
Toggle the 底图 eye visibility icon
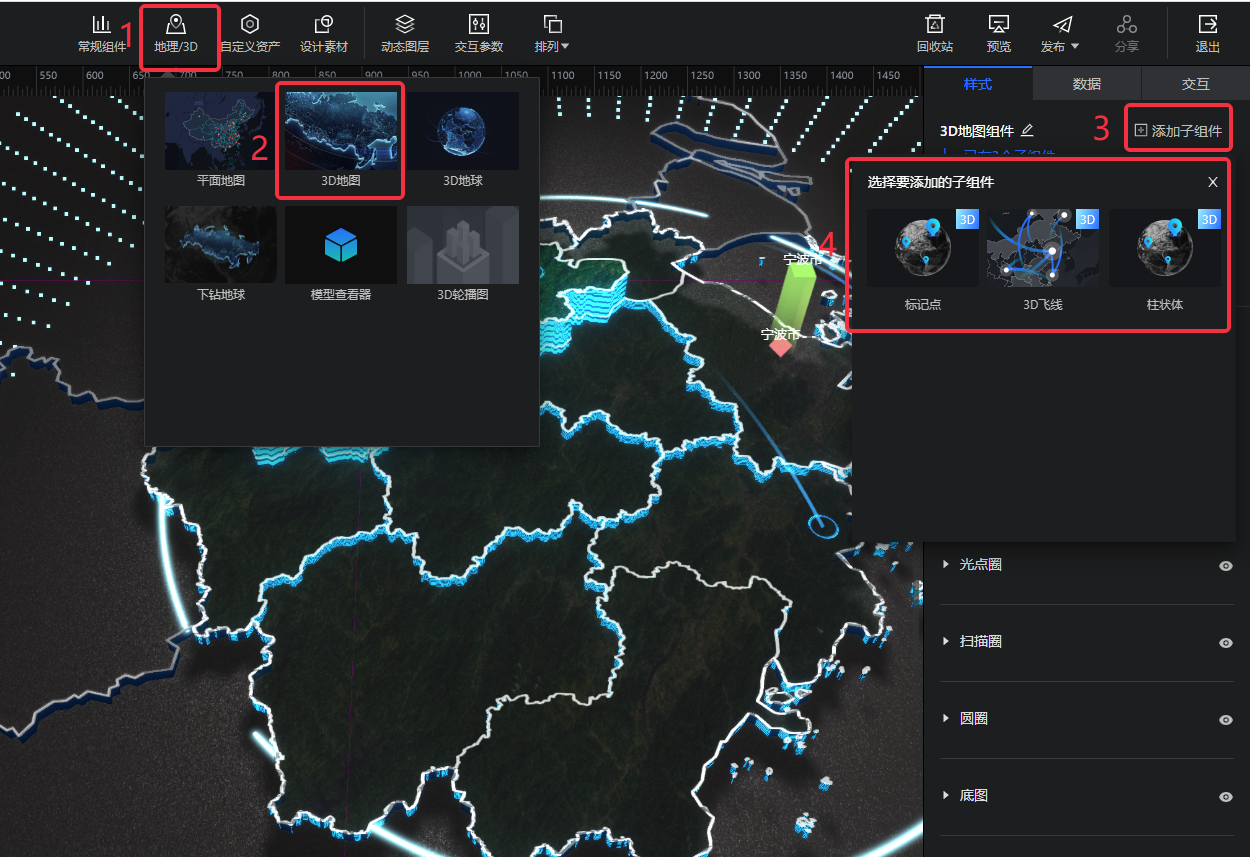tap(1226, 796)
